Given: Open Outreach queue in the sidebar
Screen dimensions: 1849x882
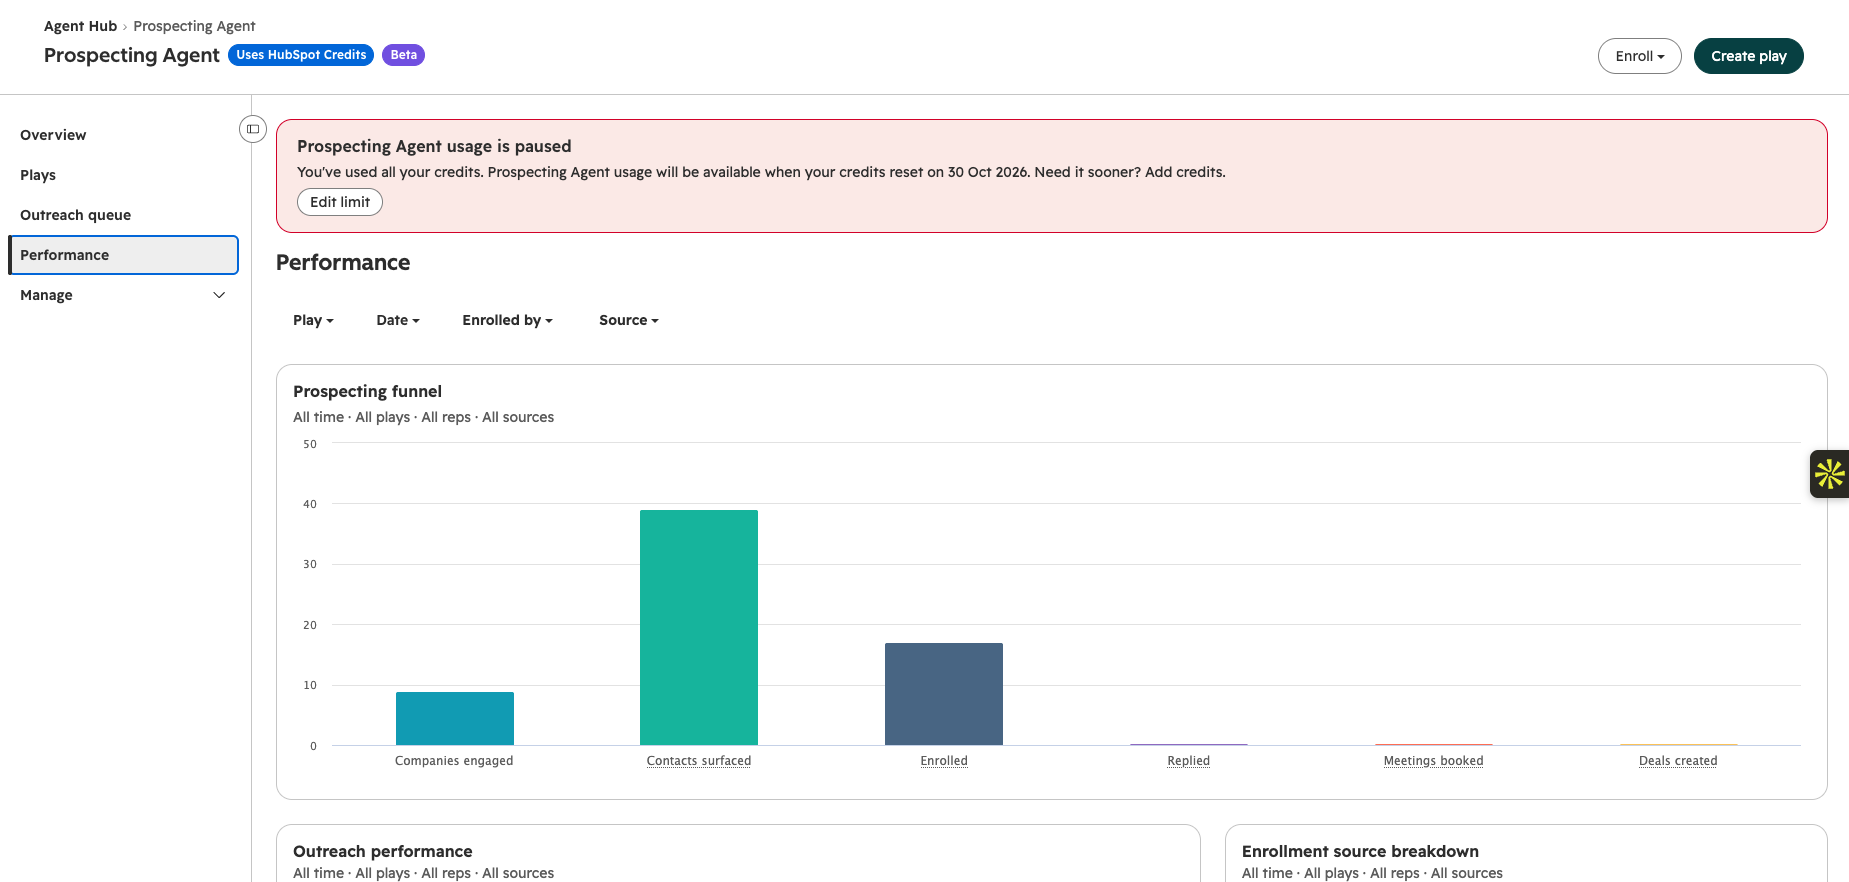Looking at the screenshot, I should pyautogui.click(x=75, y=215).
